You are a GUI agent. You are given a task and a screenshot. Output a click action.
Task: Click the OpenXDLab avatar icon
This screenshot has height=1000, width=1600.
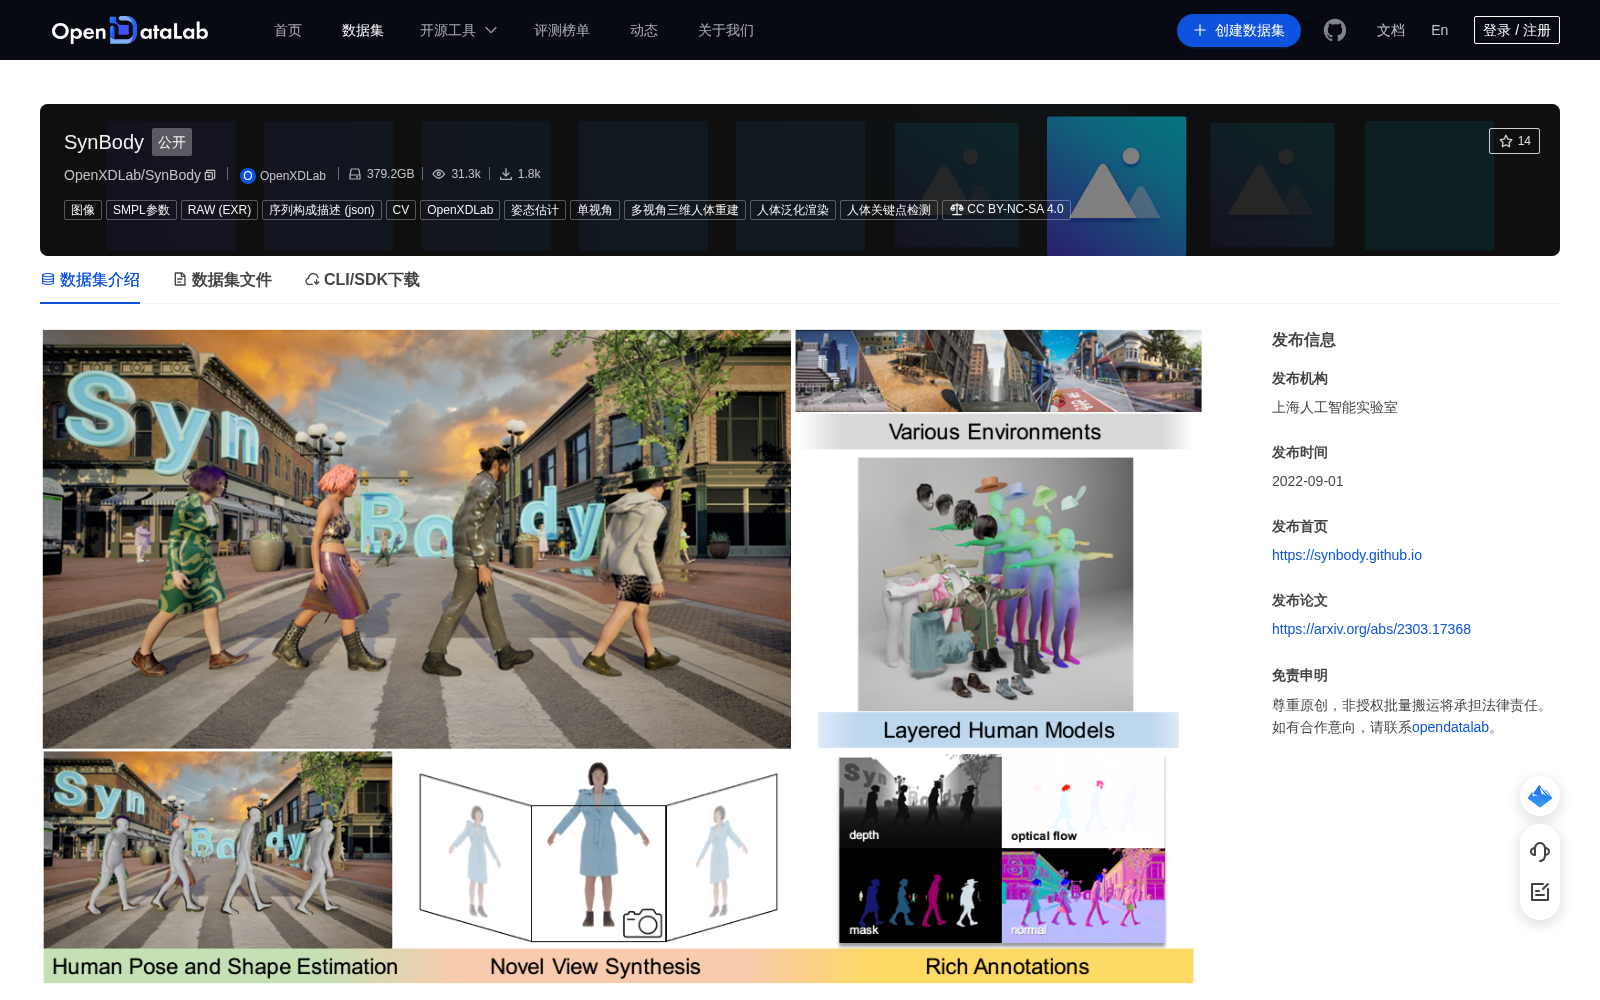pos(248,176)
